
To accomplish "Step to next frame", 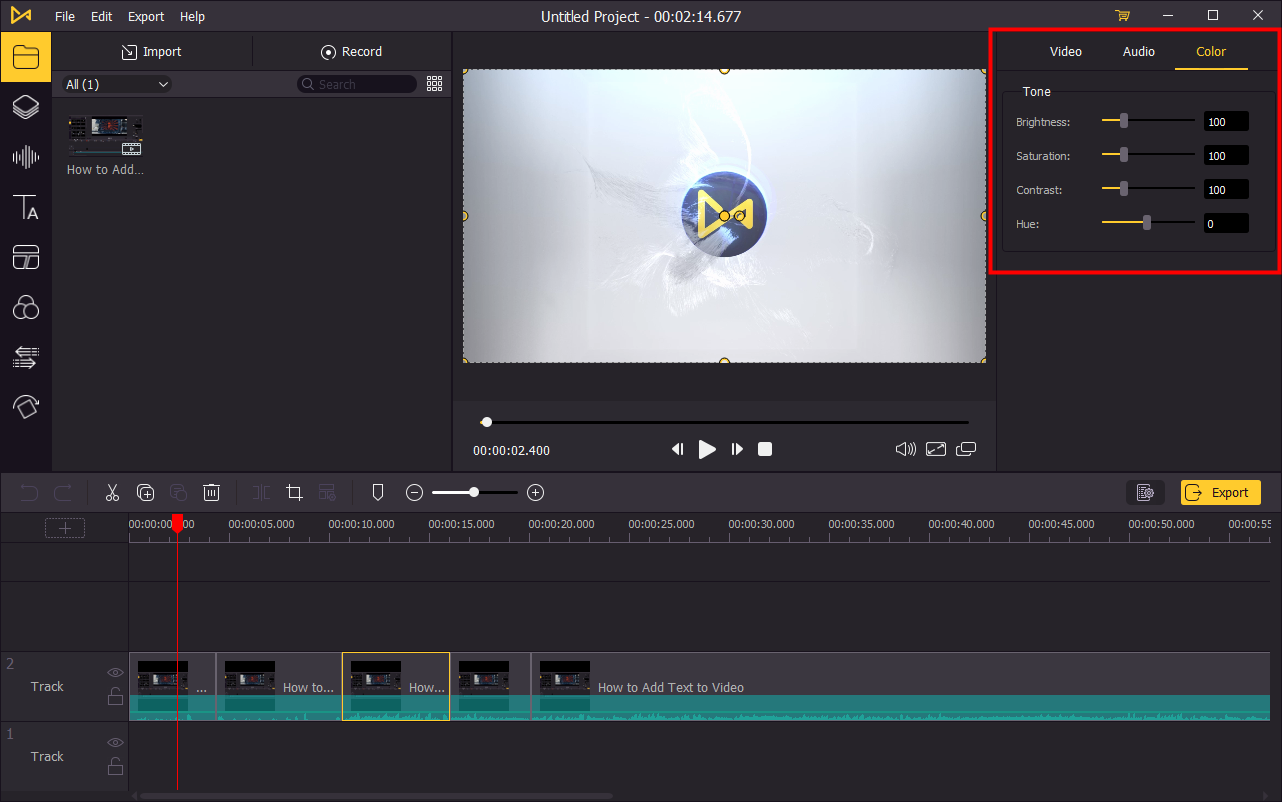I will point(737,449).
